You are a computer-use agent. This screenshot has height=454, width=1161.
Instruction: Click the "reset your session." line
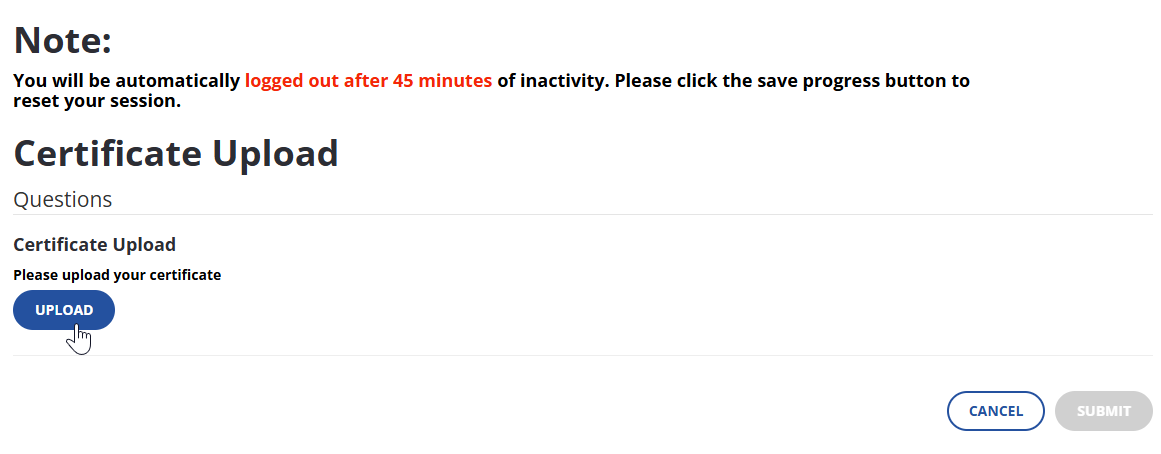(x=96, y=101)
